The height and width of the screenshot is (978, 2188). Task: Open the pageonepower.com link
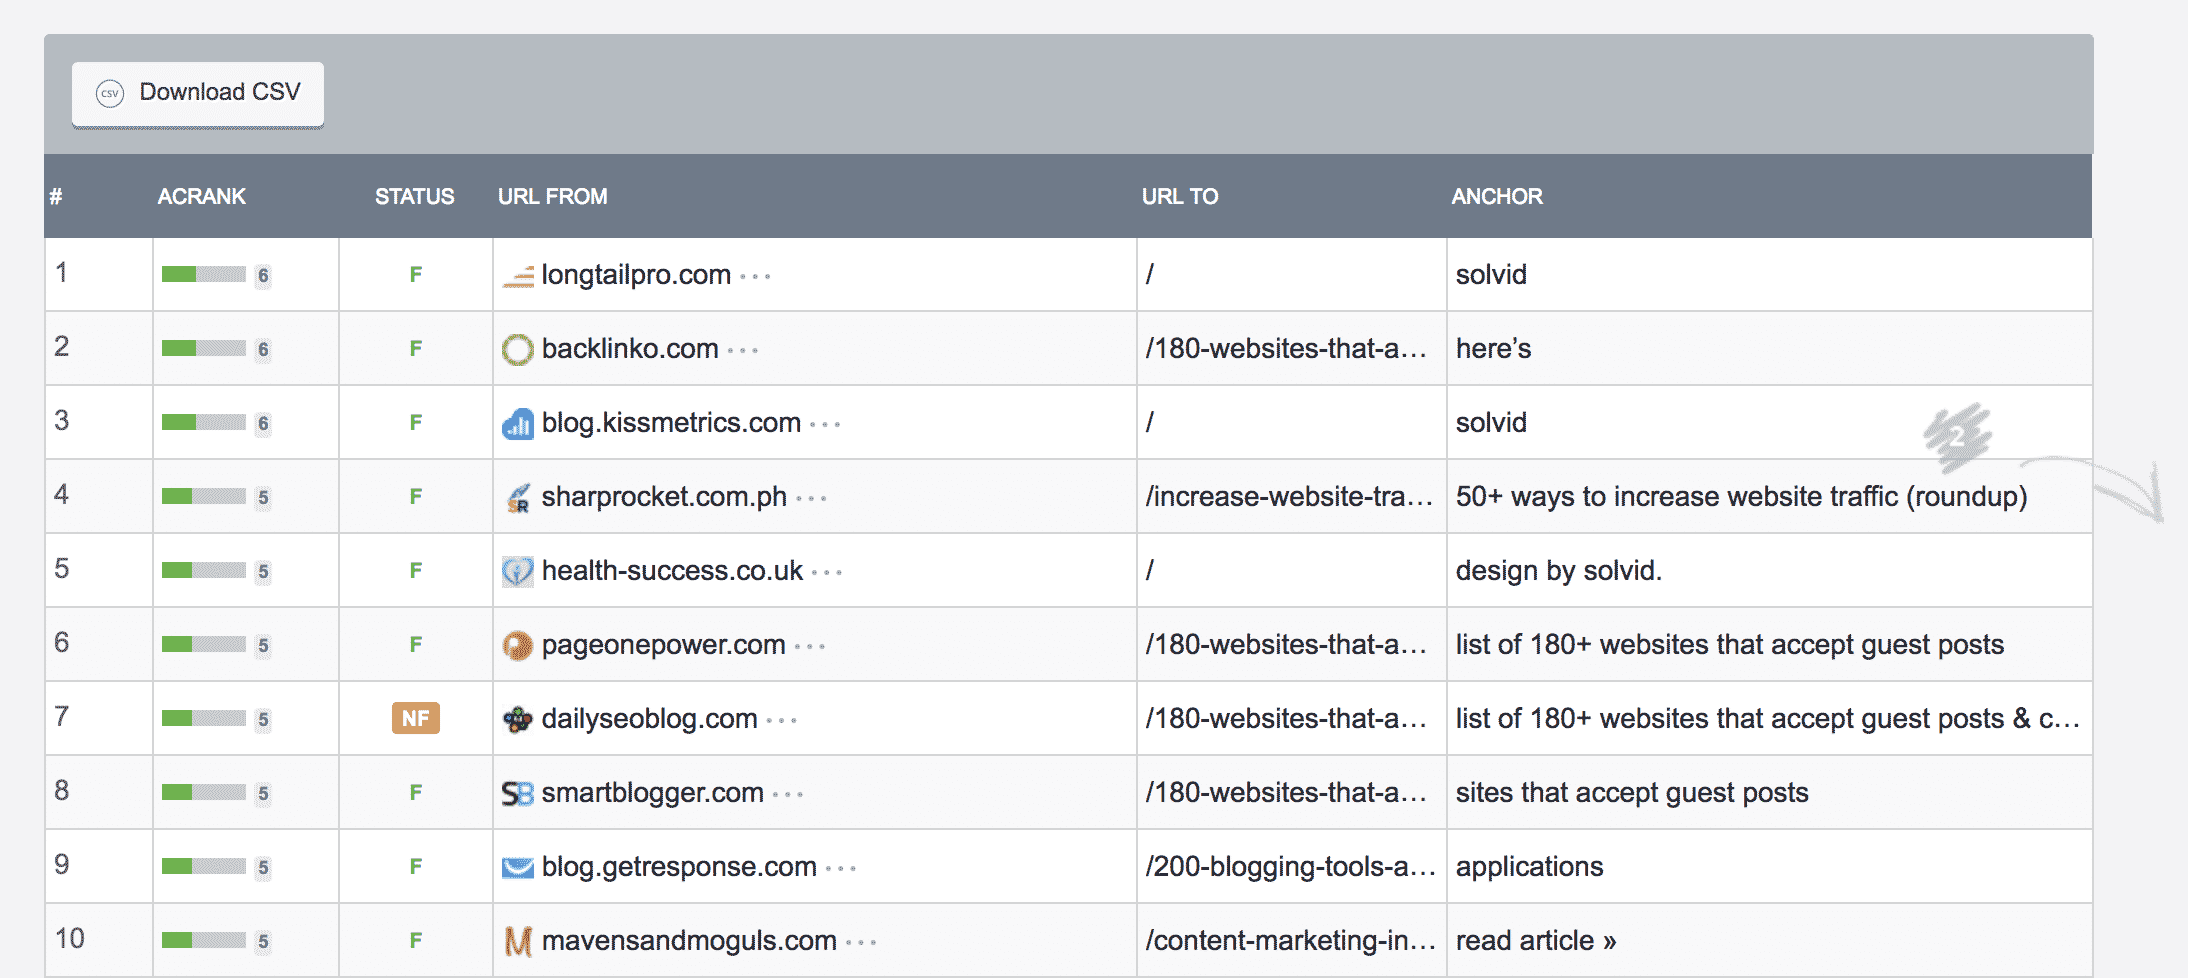coord(663,645)
